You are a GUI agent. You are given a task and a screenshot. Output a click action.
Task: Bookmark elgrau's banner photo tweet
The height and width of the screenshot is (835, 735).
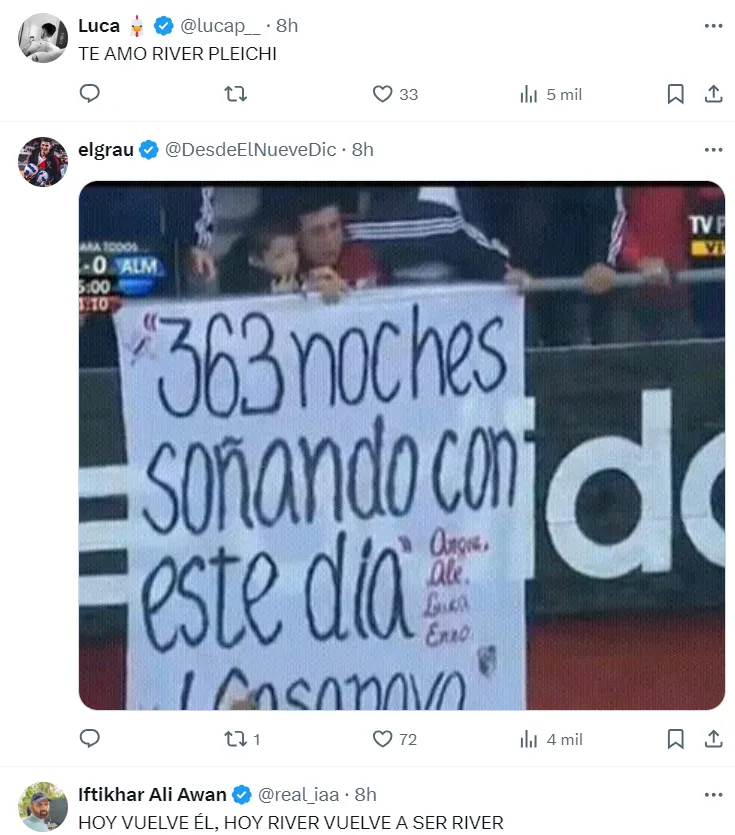point(675,739)
